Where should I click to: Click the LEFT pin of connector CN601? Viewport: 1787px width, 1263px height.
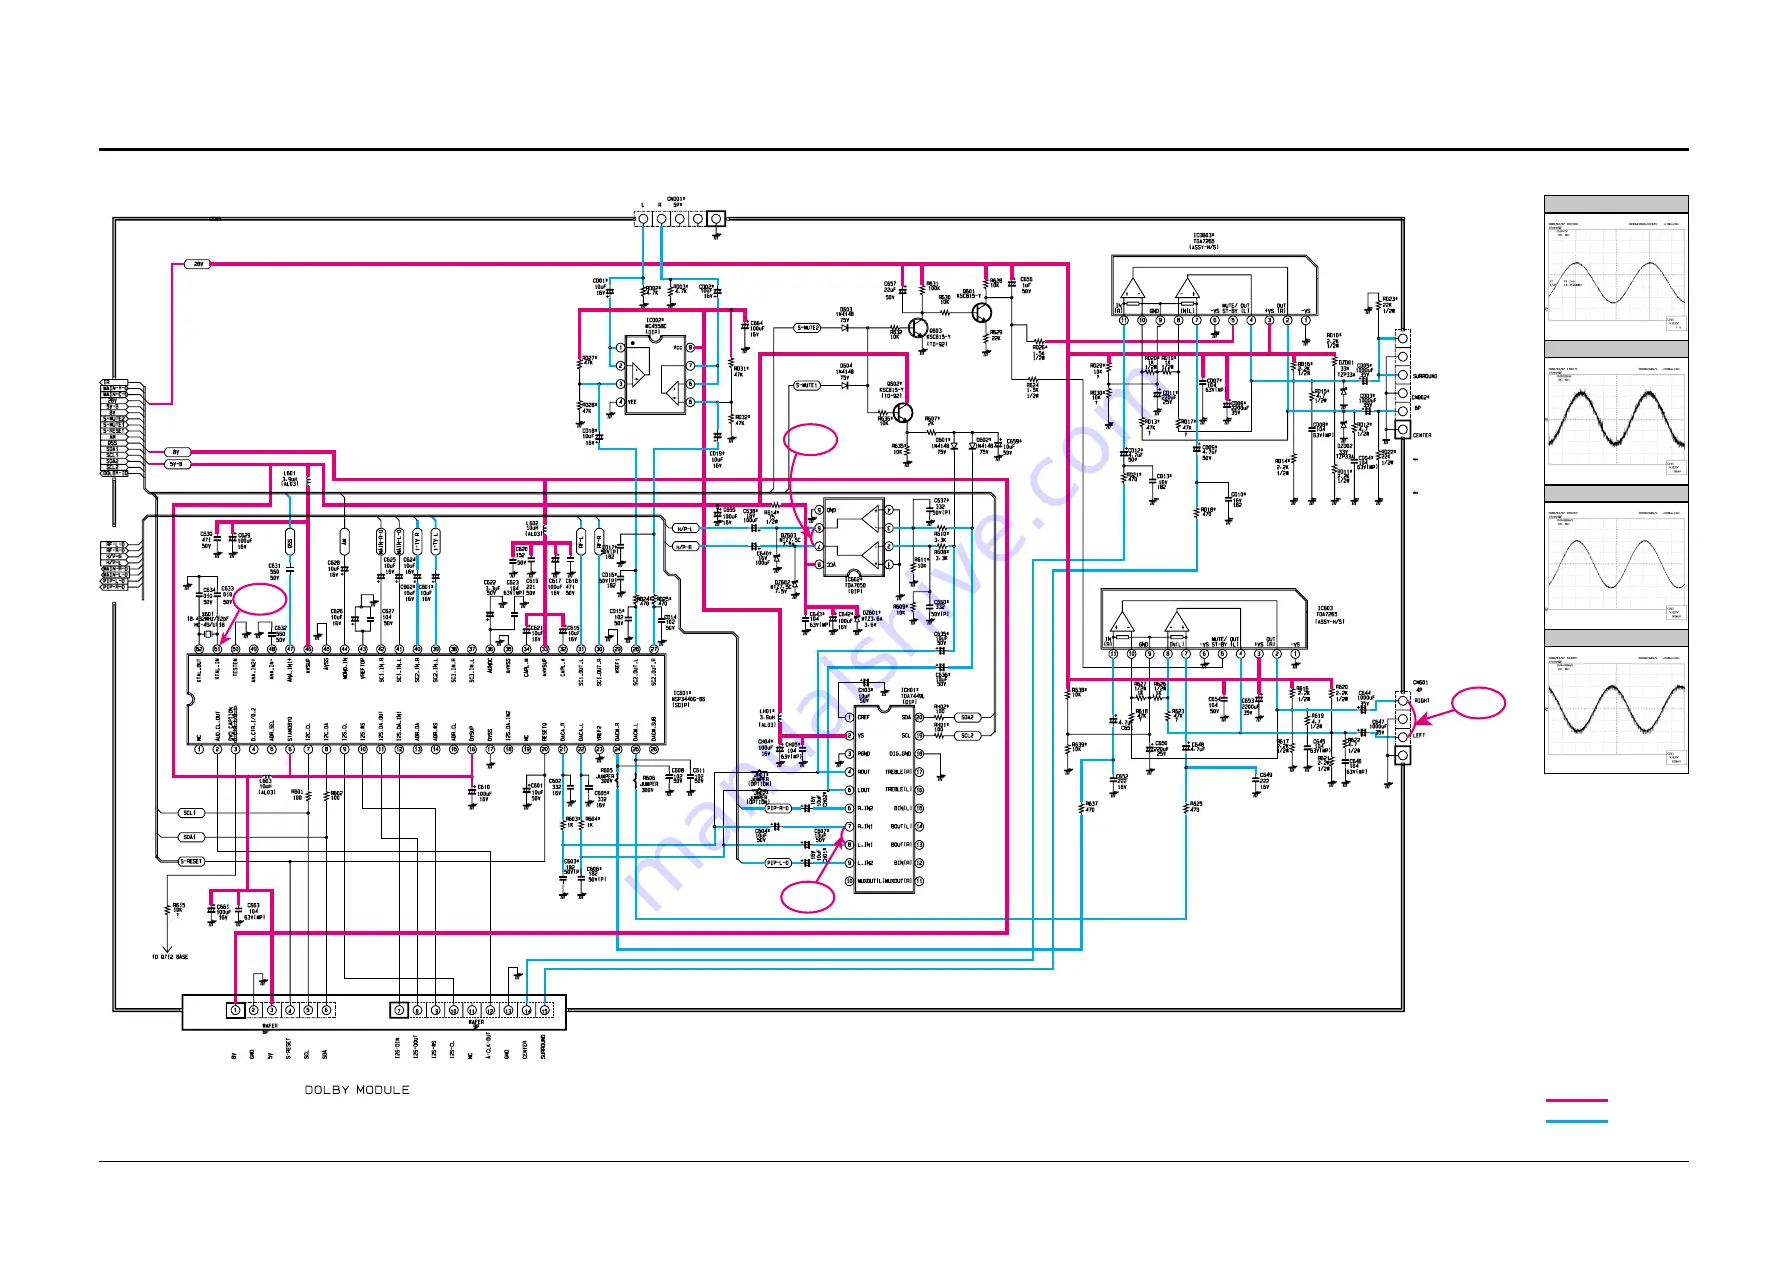(1402, 736)
